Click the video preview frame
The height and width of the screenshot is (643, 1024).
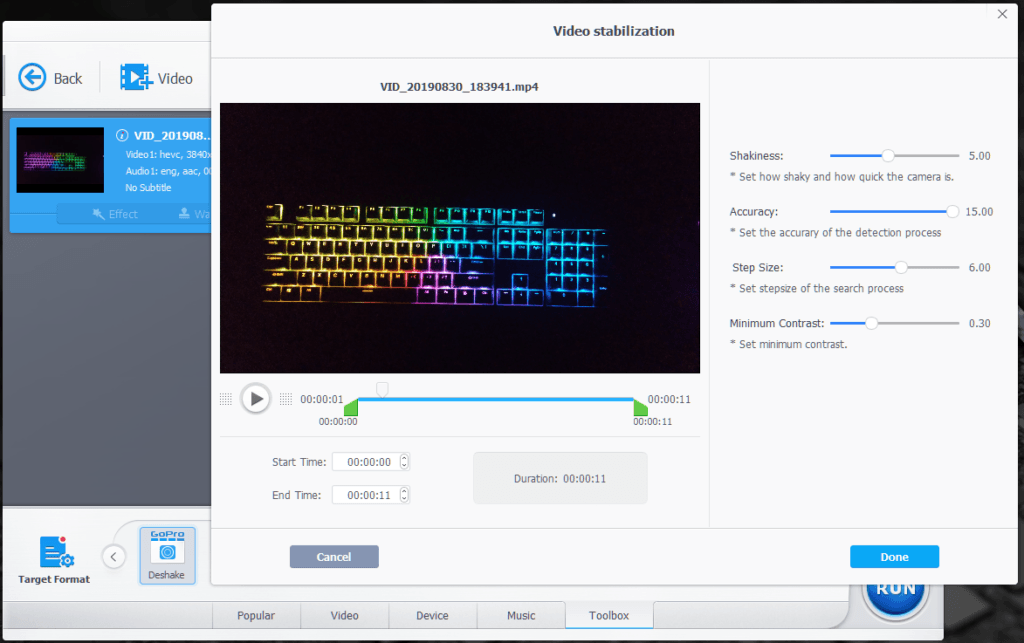460,238
